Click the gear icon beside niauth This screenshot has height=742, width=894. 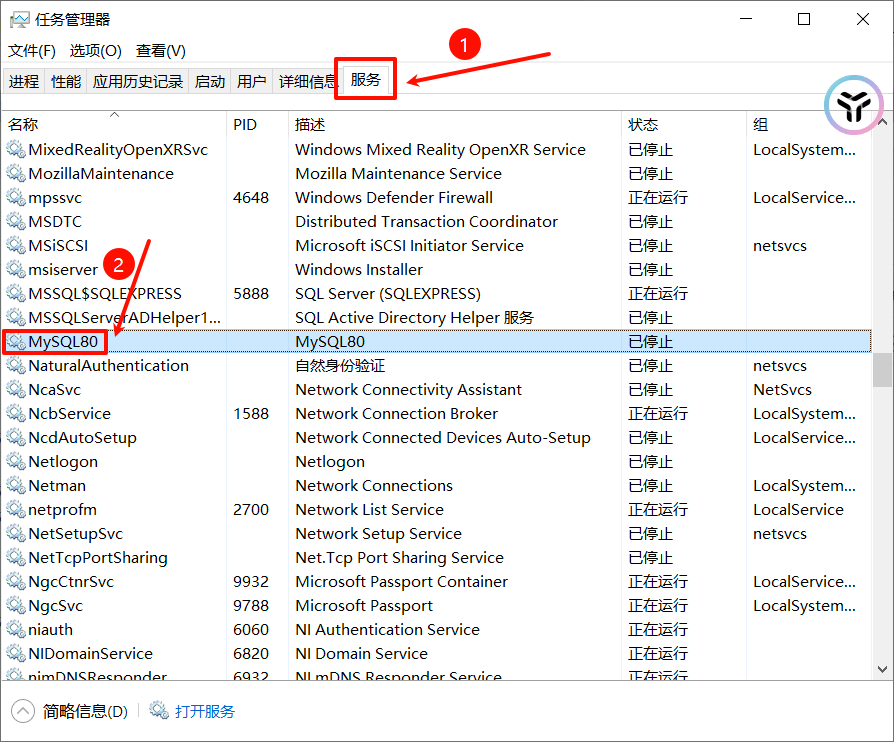point(16,629)
